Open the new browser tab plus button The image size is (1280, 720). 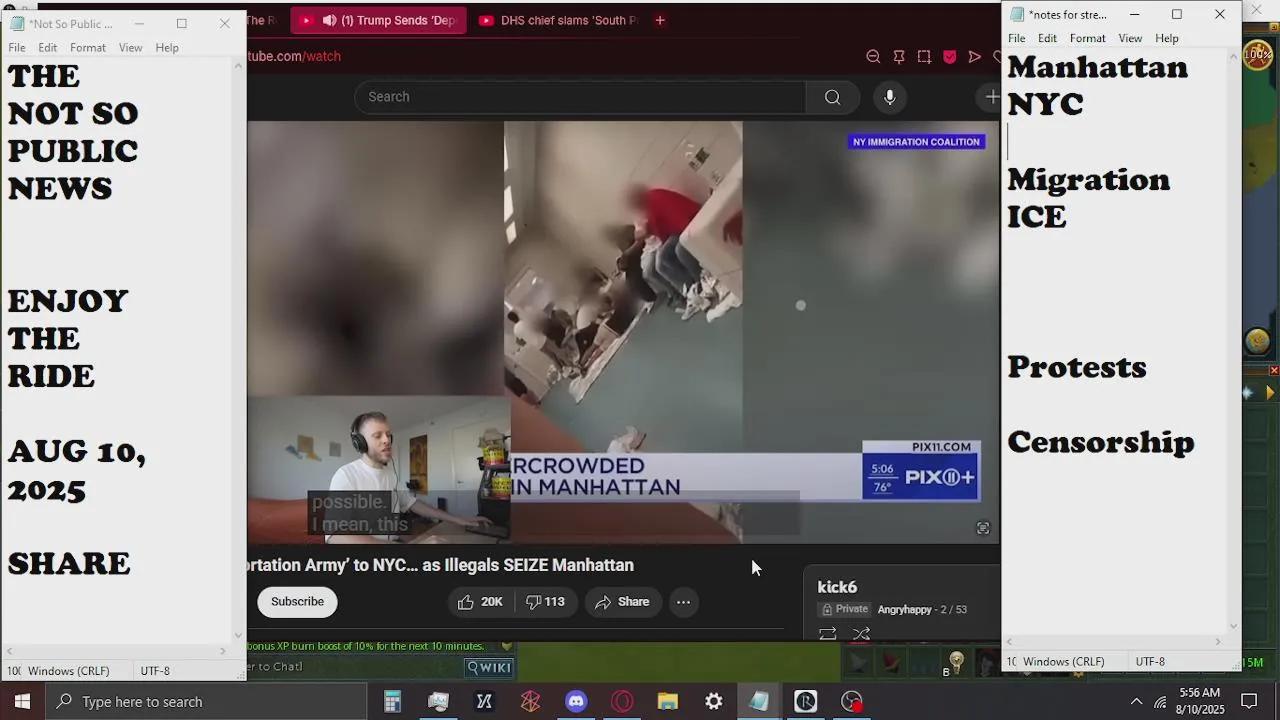coord(660,20)
